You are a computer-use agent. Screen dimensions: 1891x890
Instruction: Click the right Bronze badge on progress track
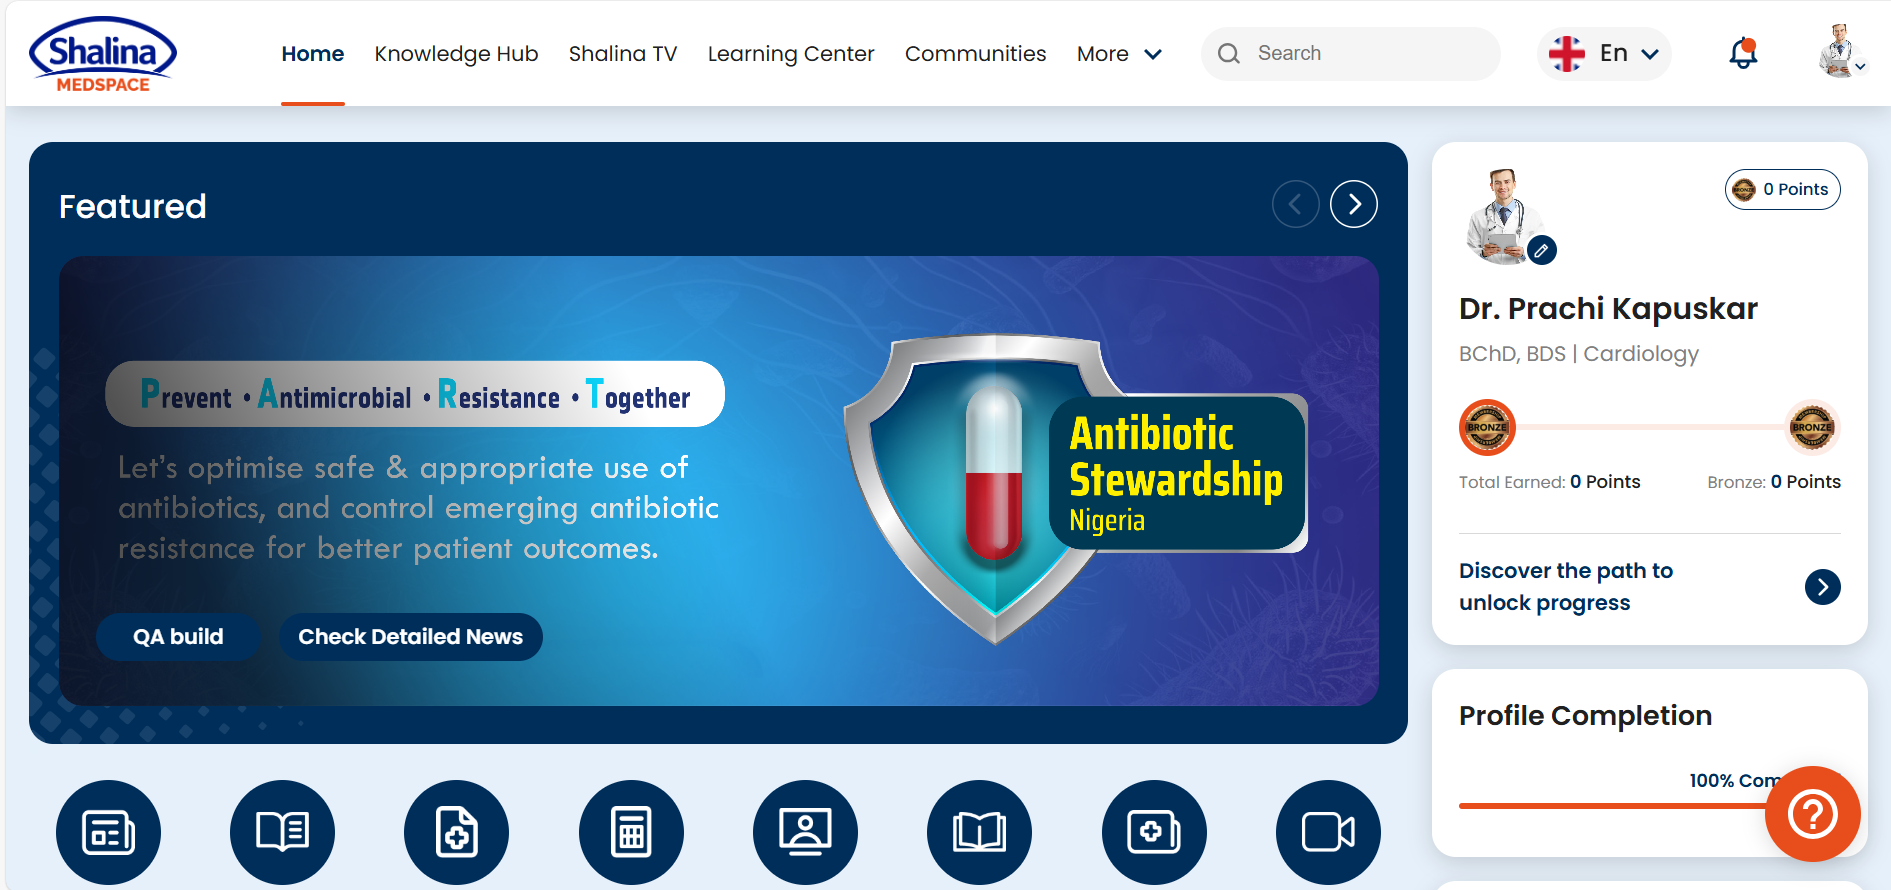(1812, 427)
